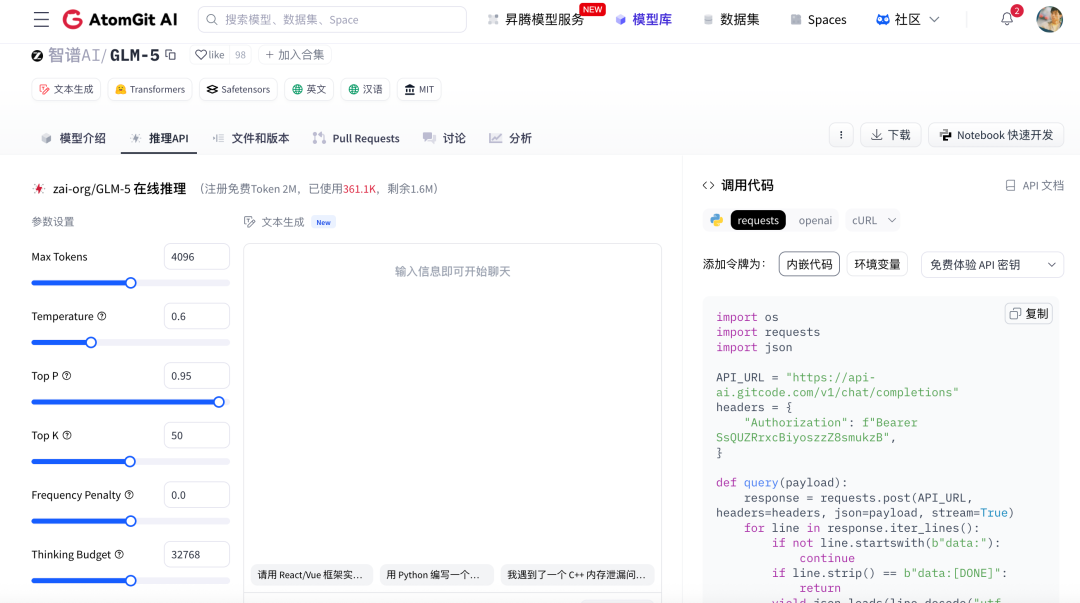Go to 数据集 in the navigation
Image resolution: width=1080 pixels, height=603 pixels.
tap(731, 19)
